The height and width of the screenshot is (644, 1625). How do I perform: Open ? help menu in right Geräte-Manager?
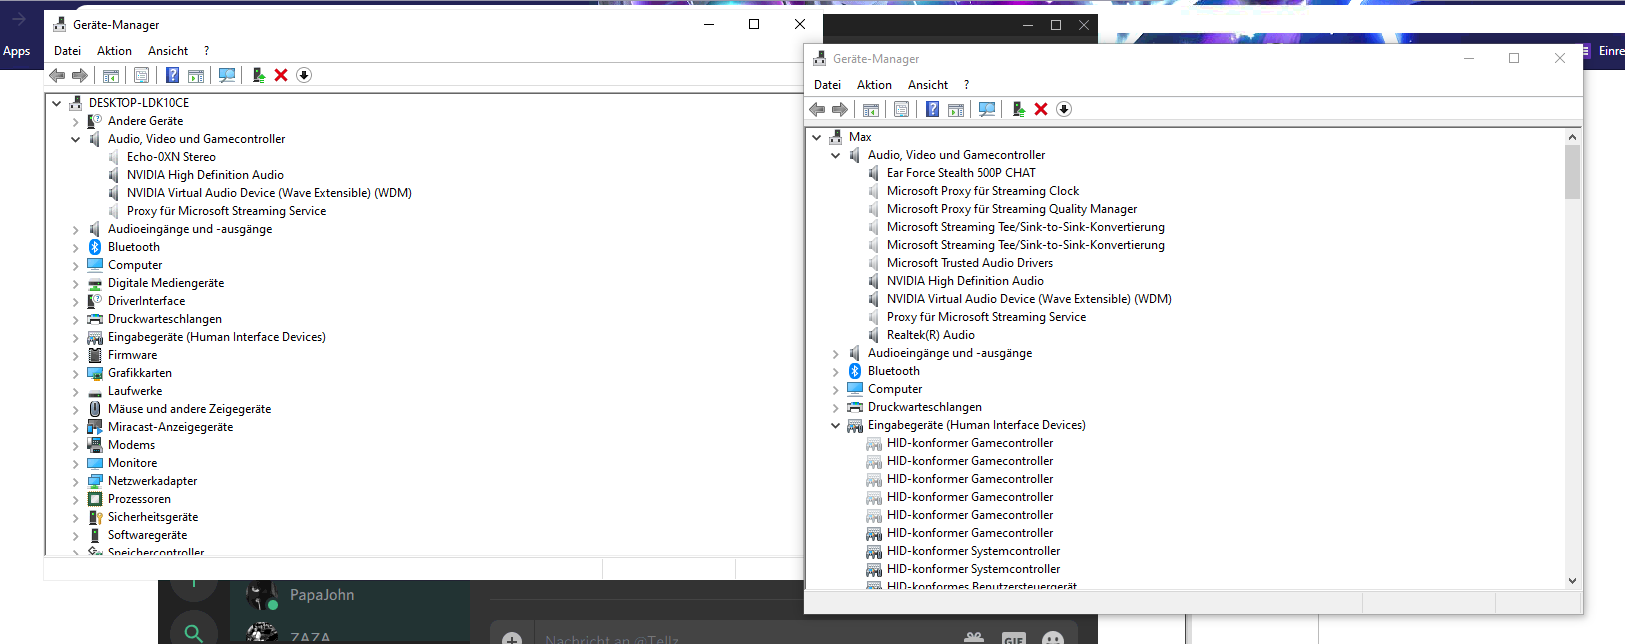pos(966,85)
